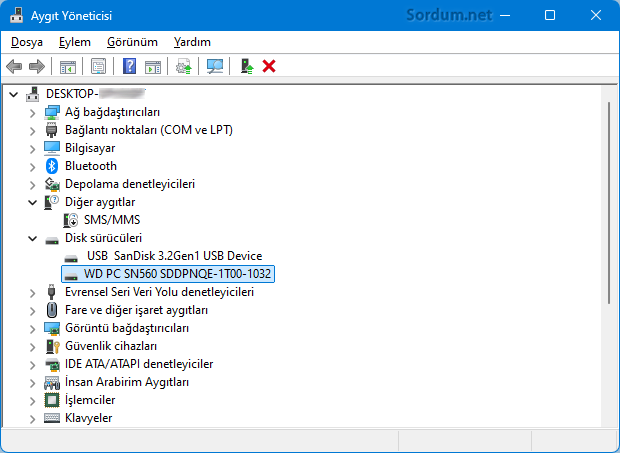The image size is (620, 453).
Task: Expand Depolama denetleyicileri category
Action: coord(32,185)
